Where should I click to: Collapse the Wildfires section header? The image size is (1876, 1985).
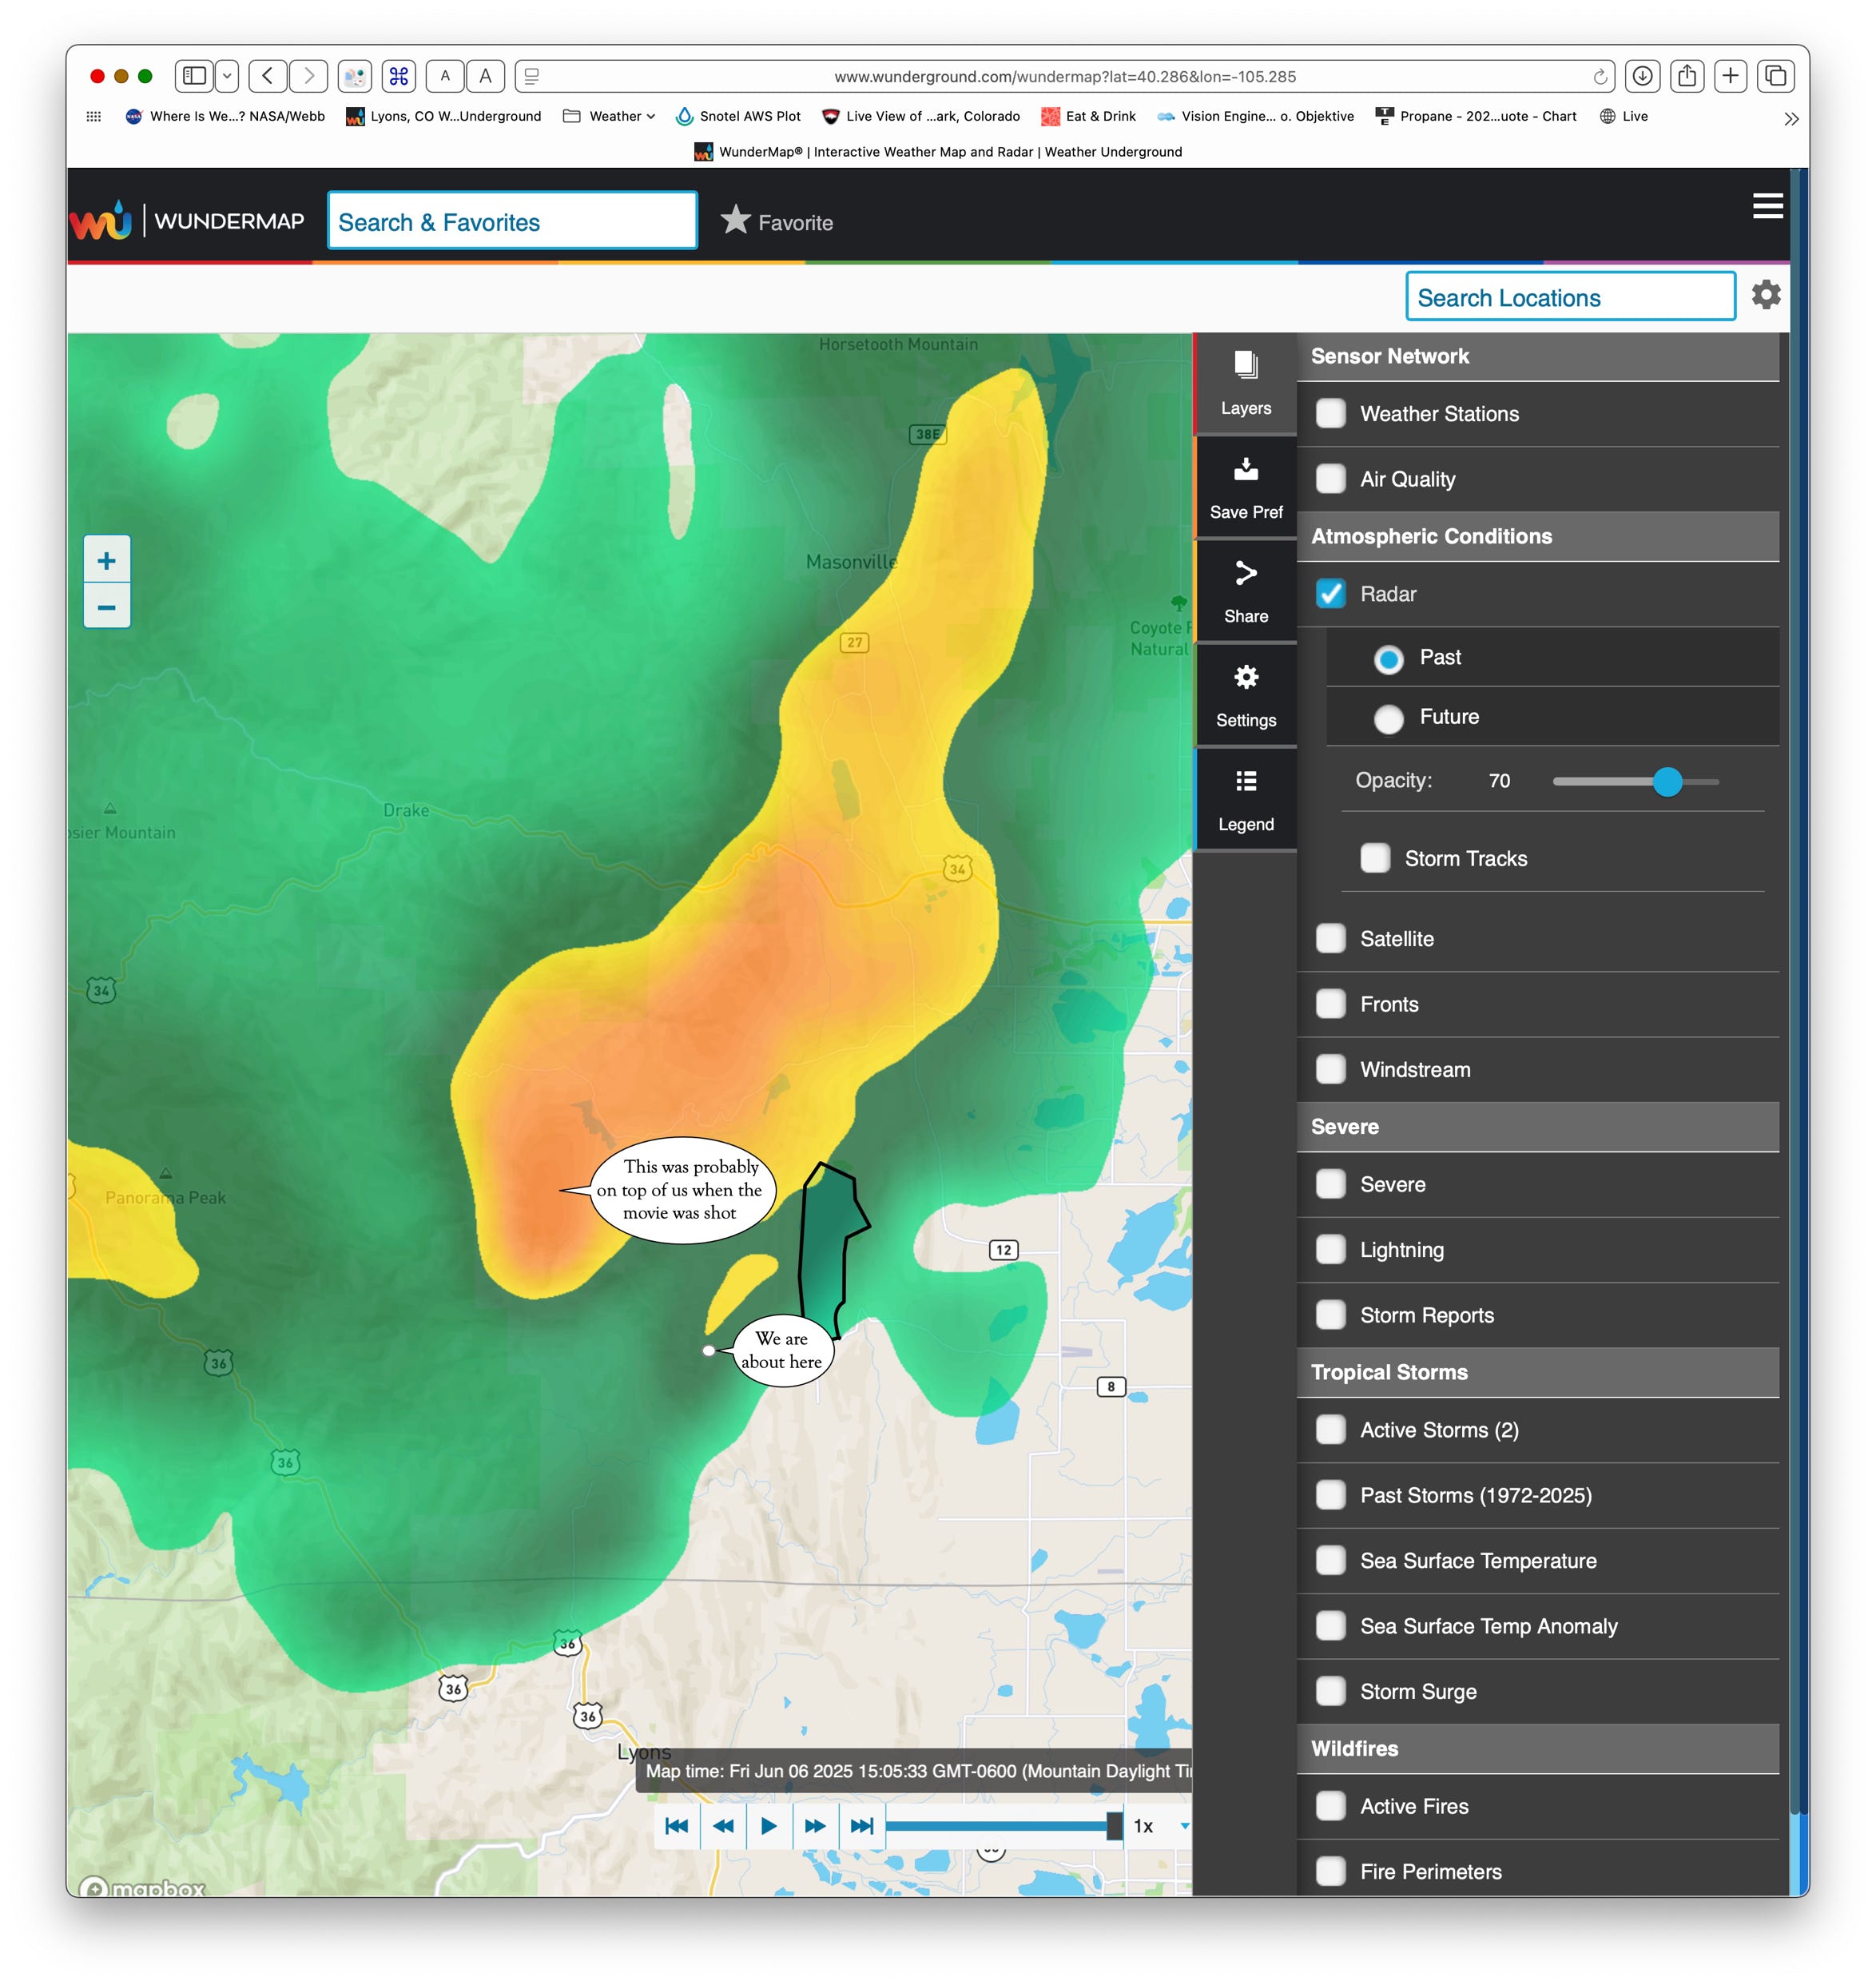[x=1537, y=1748]
